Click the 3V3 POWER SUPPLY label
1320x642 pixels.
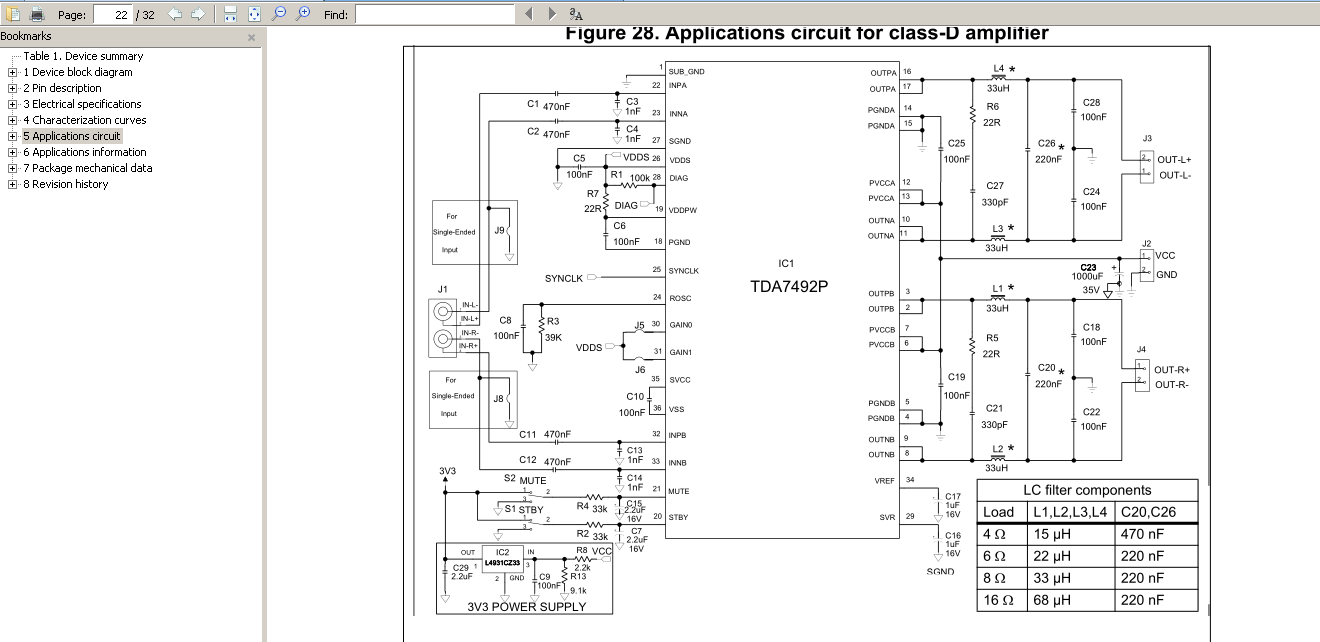tap(526, 606)
